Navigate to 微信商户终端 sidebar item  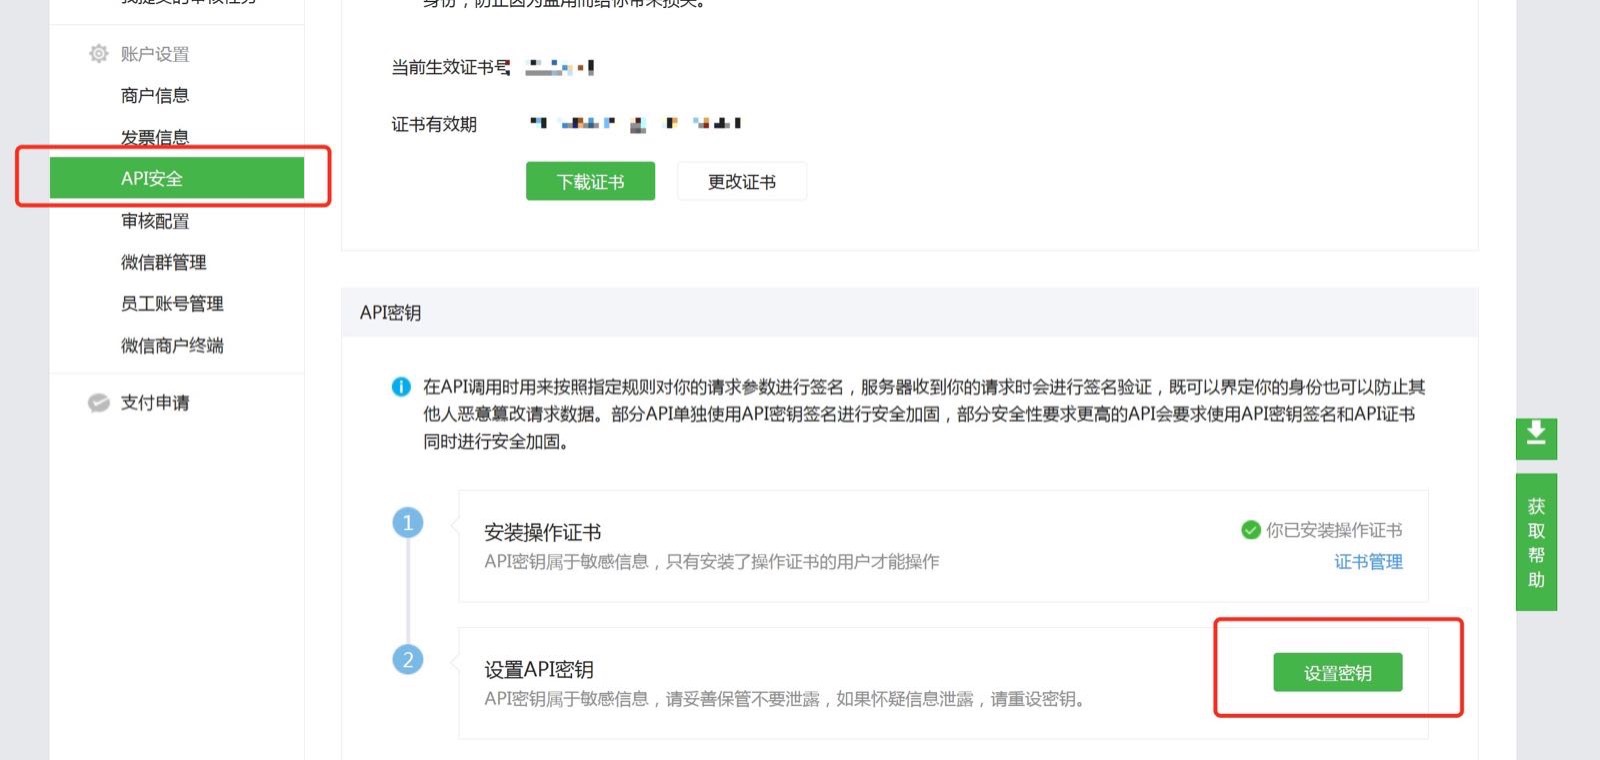tap(172, 346)
